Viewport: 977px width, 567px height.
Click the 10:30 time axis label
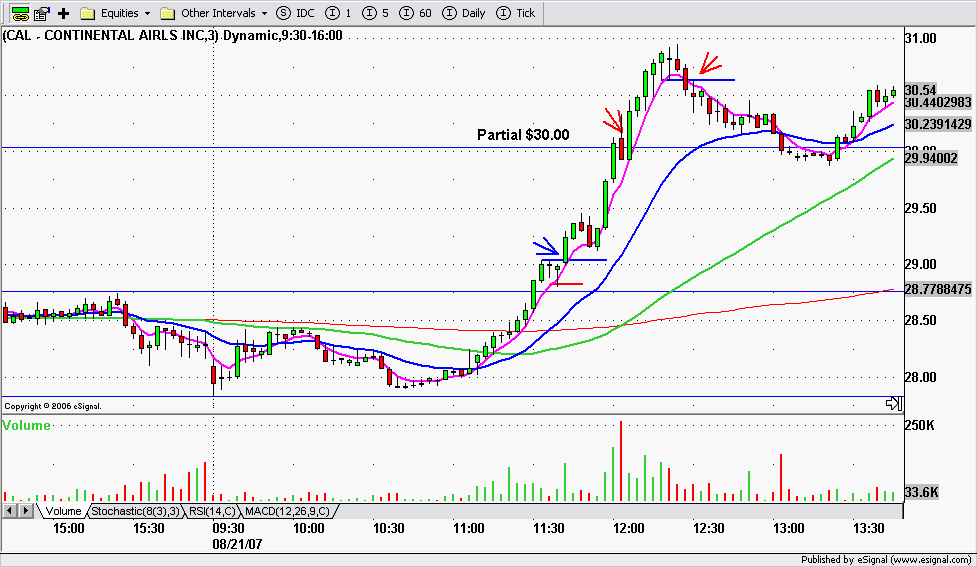coord(388,529)
